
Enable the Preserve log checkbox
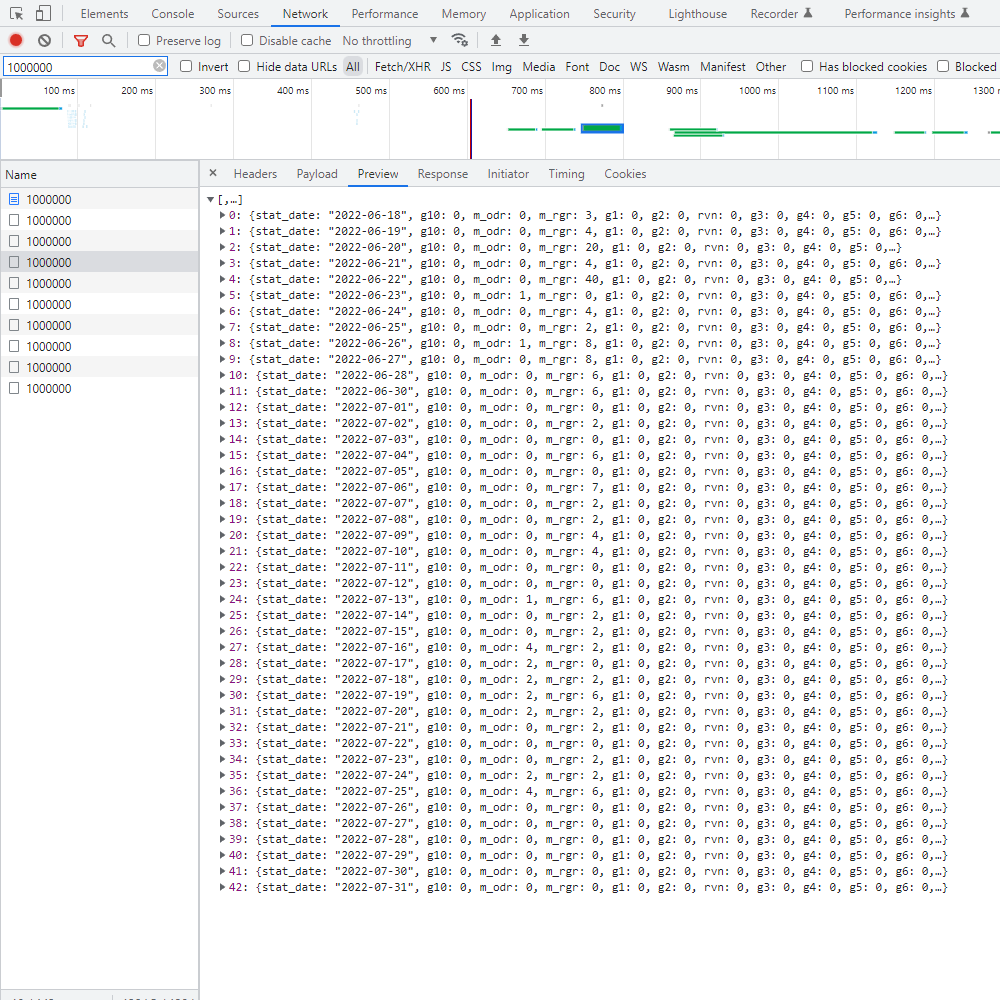[x=144, y=41]
